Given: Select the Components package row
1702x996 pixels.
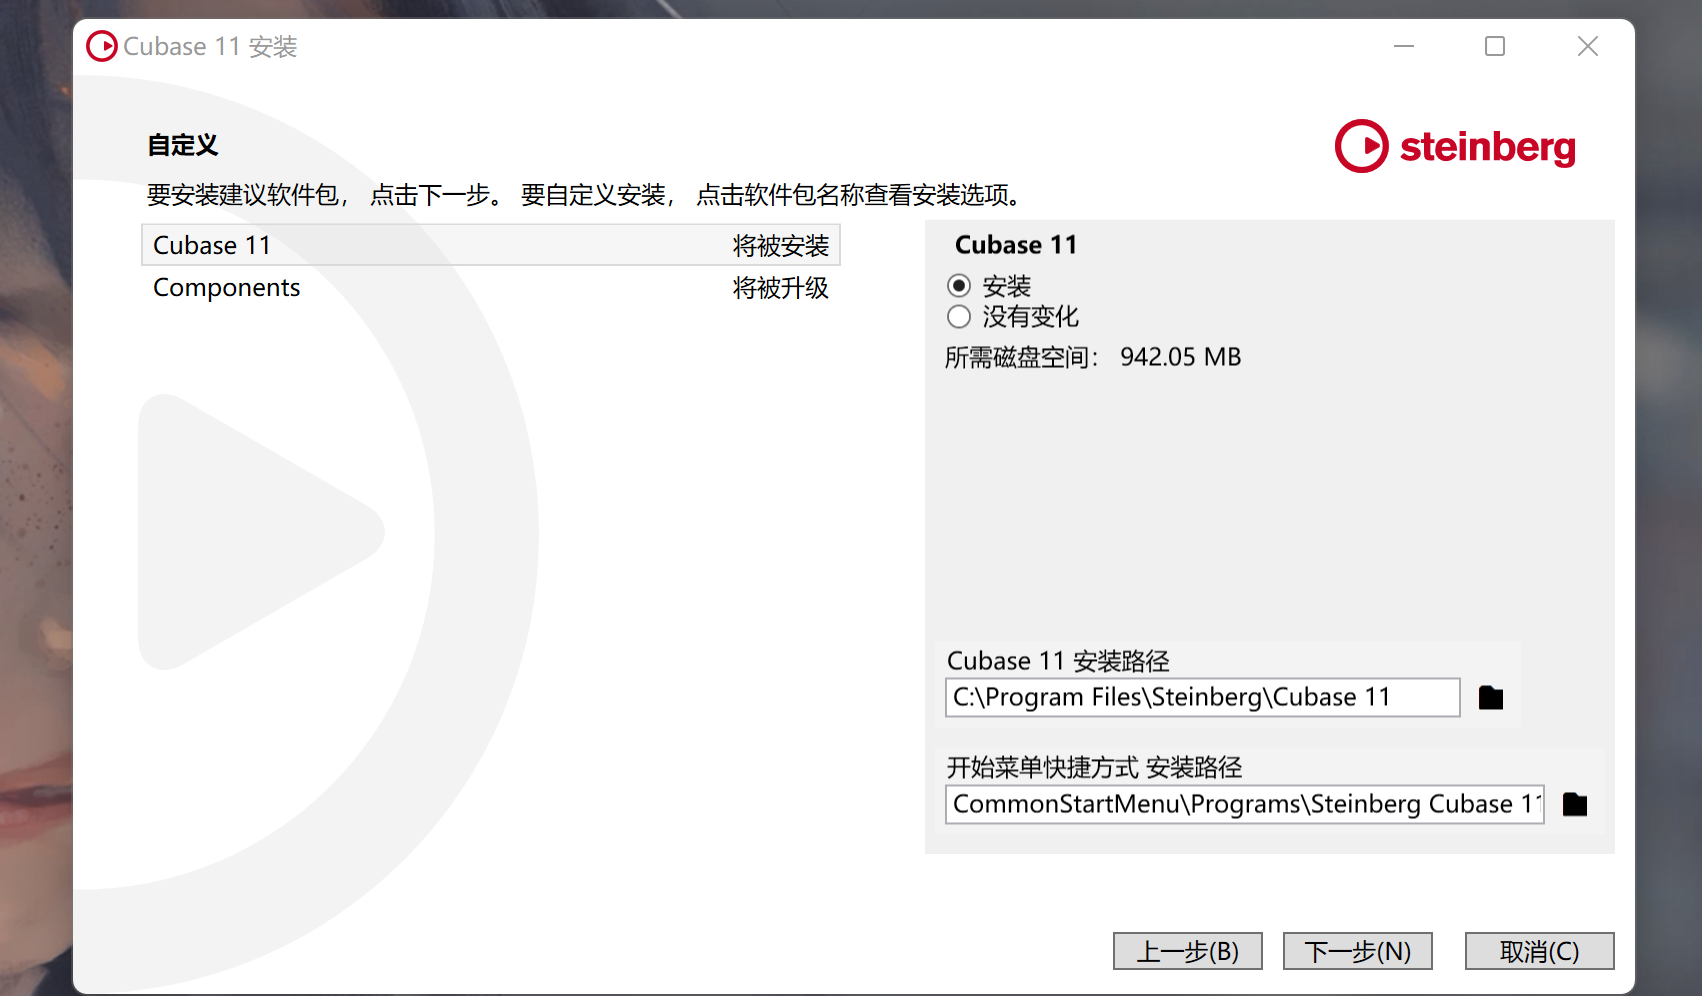Looking at the screenshot, I should pos(491,288).
